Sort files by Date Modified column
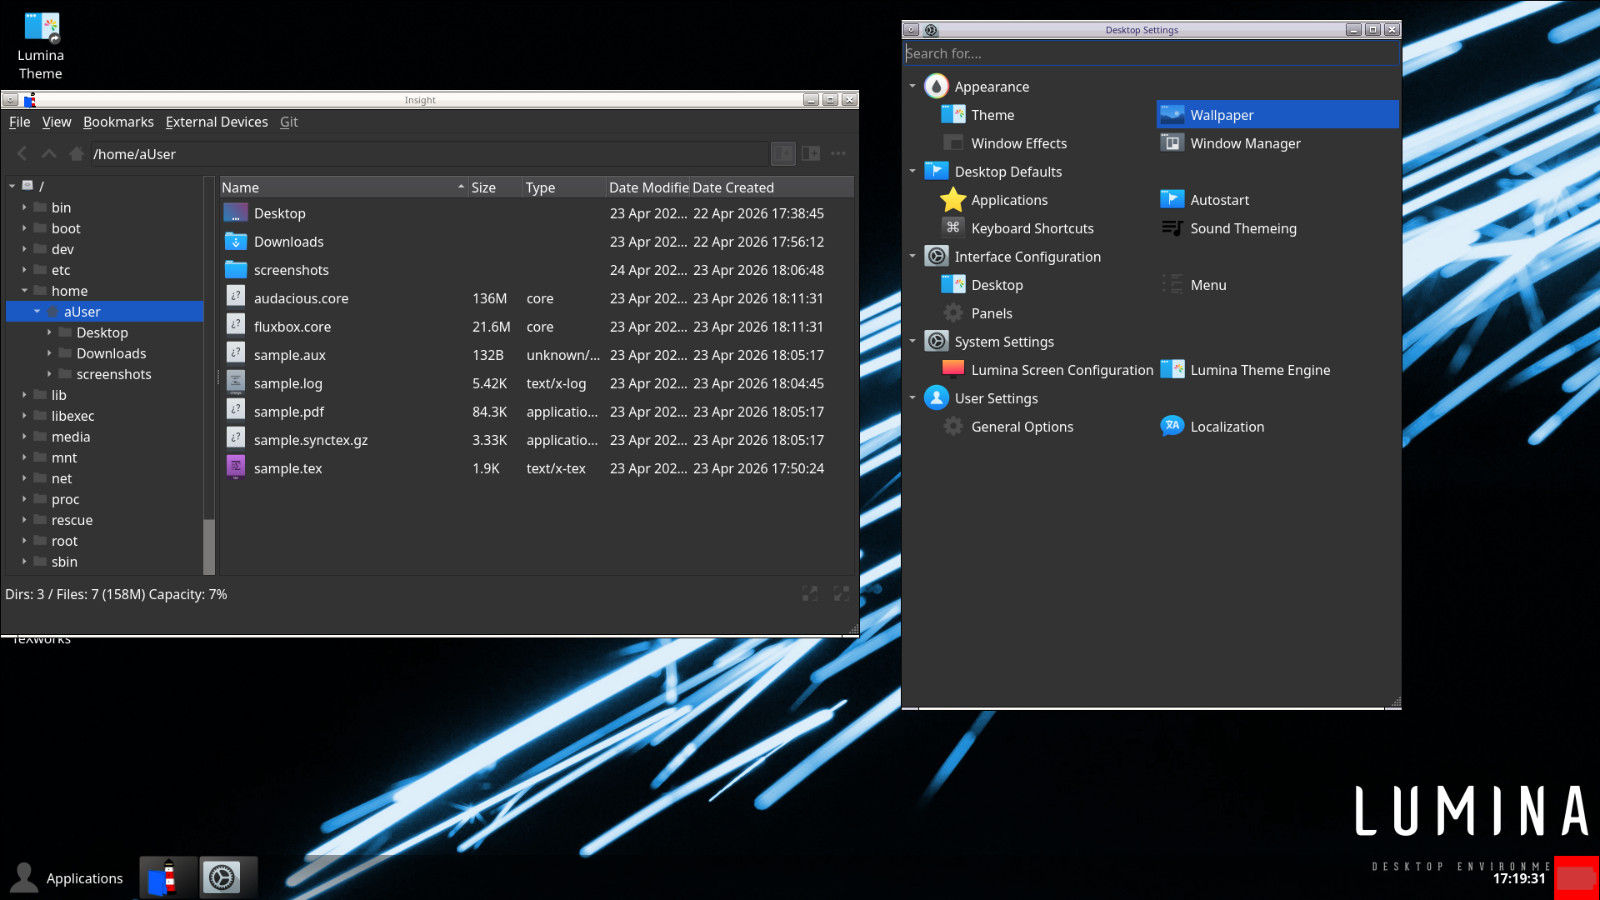This screenshot has height=900, width=1600. tap(648, 187)
